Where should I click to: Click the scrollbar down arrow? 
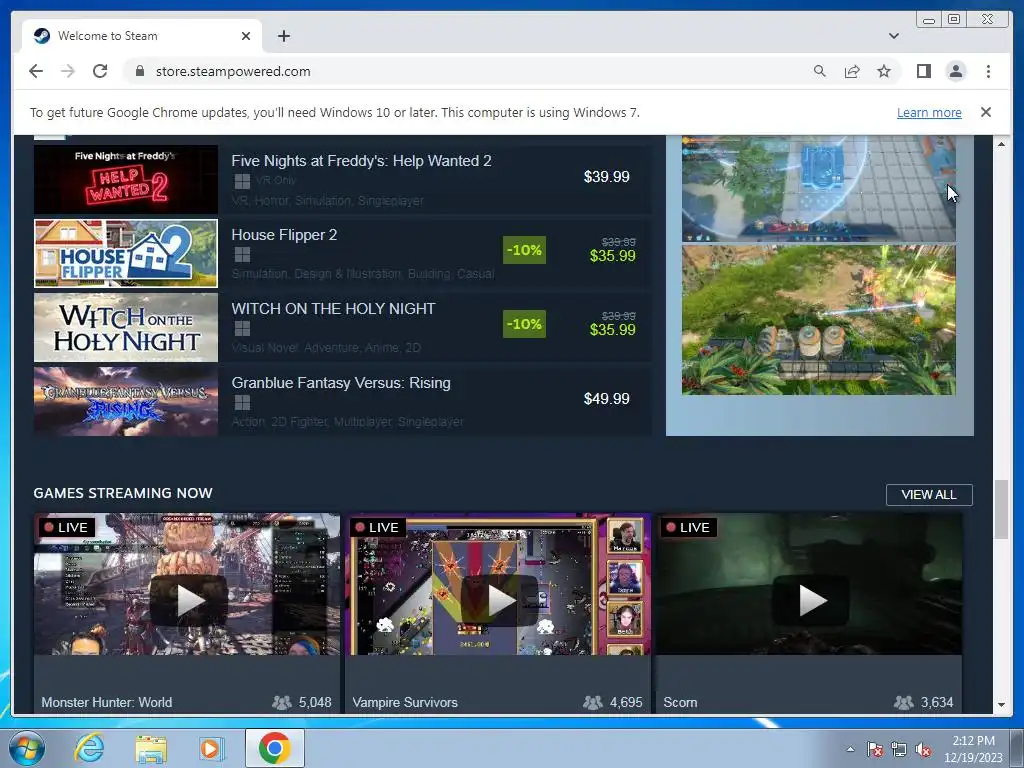(x=1001, y=705)
